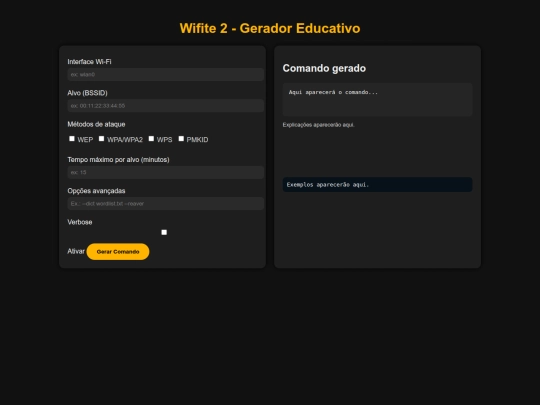Tick the WPA/WPA2 checkbox
Image resolution: width=540 pixels, height=405 pixels.
click(x=101, y=138)
